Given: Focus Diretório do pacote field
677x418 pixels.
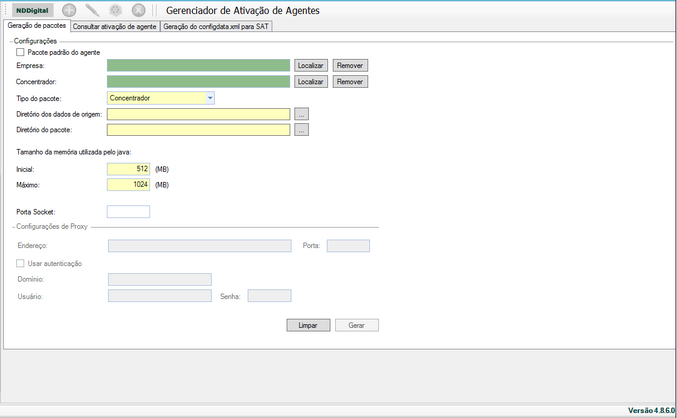Looking at the screenshot, I should point(199,130).
